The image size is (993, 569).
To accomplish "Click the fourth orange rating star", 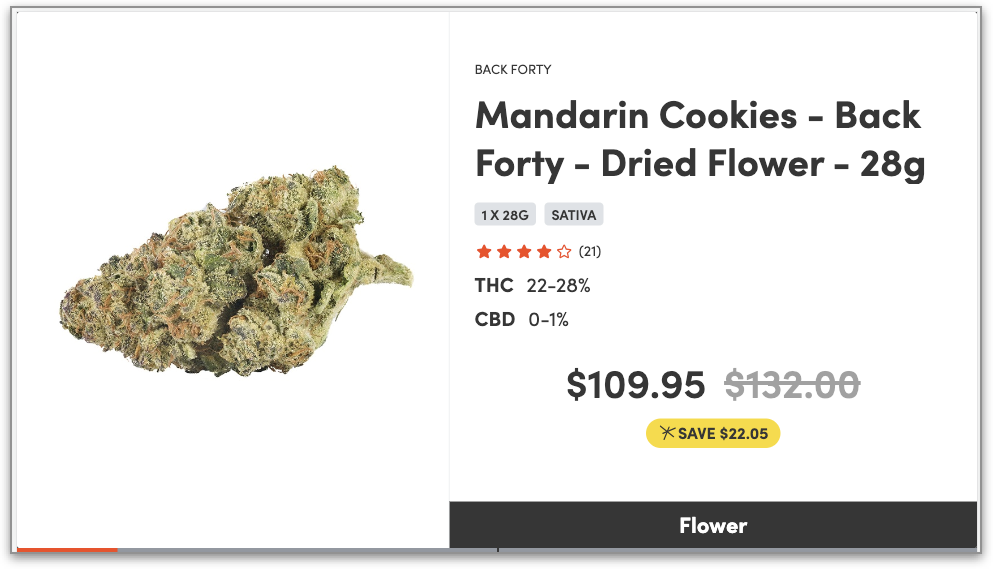I will click(x=544, y=252).
